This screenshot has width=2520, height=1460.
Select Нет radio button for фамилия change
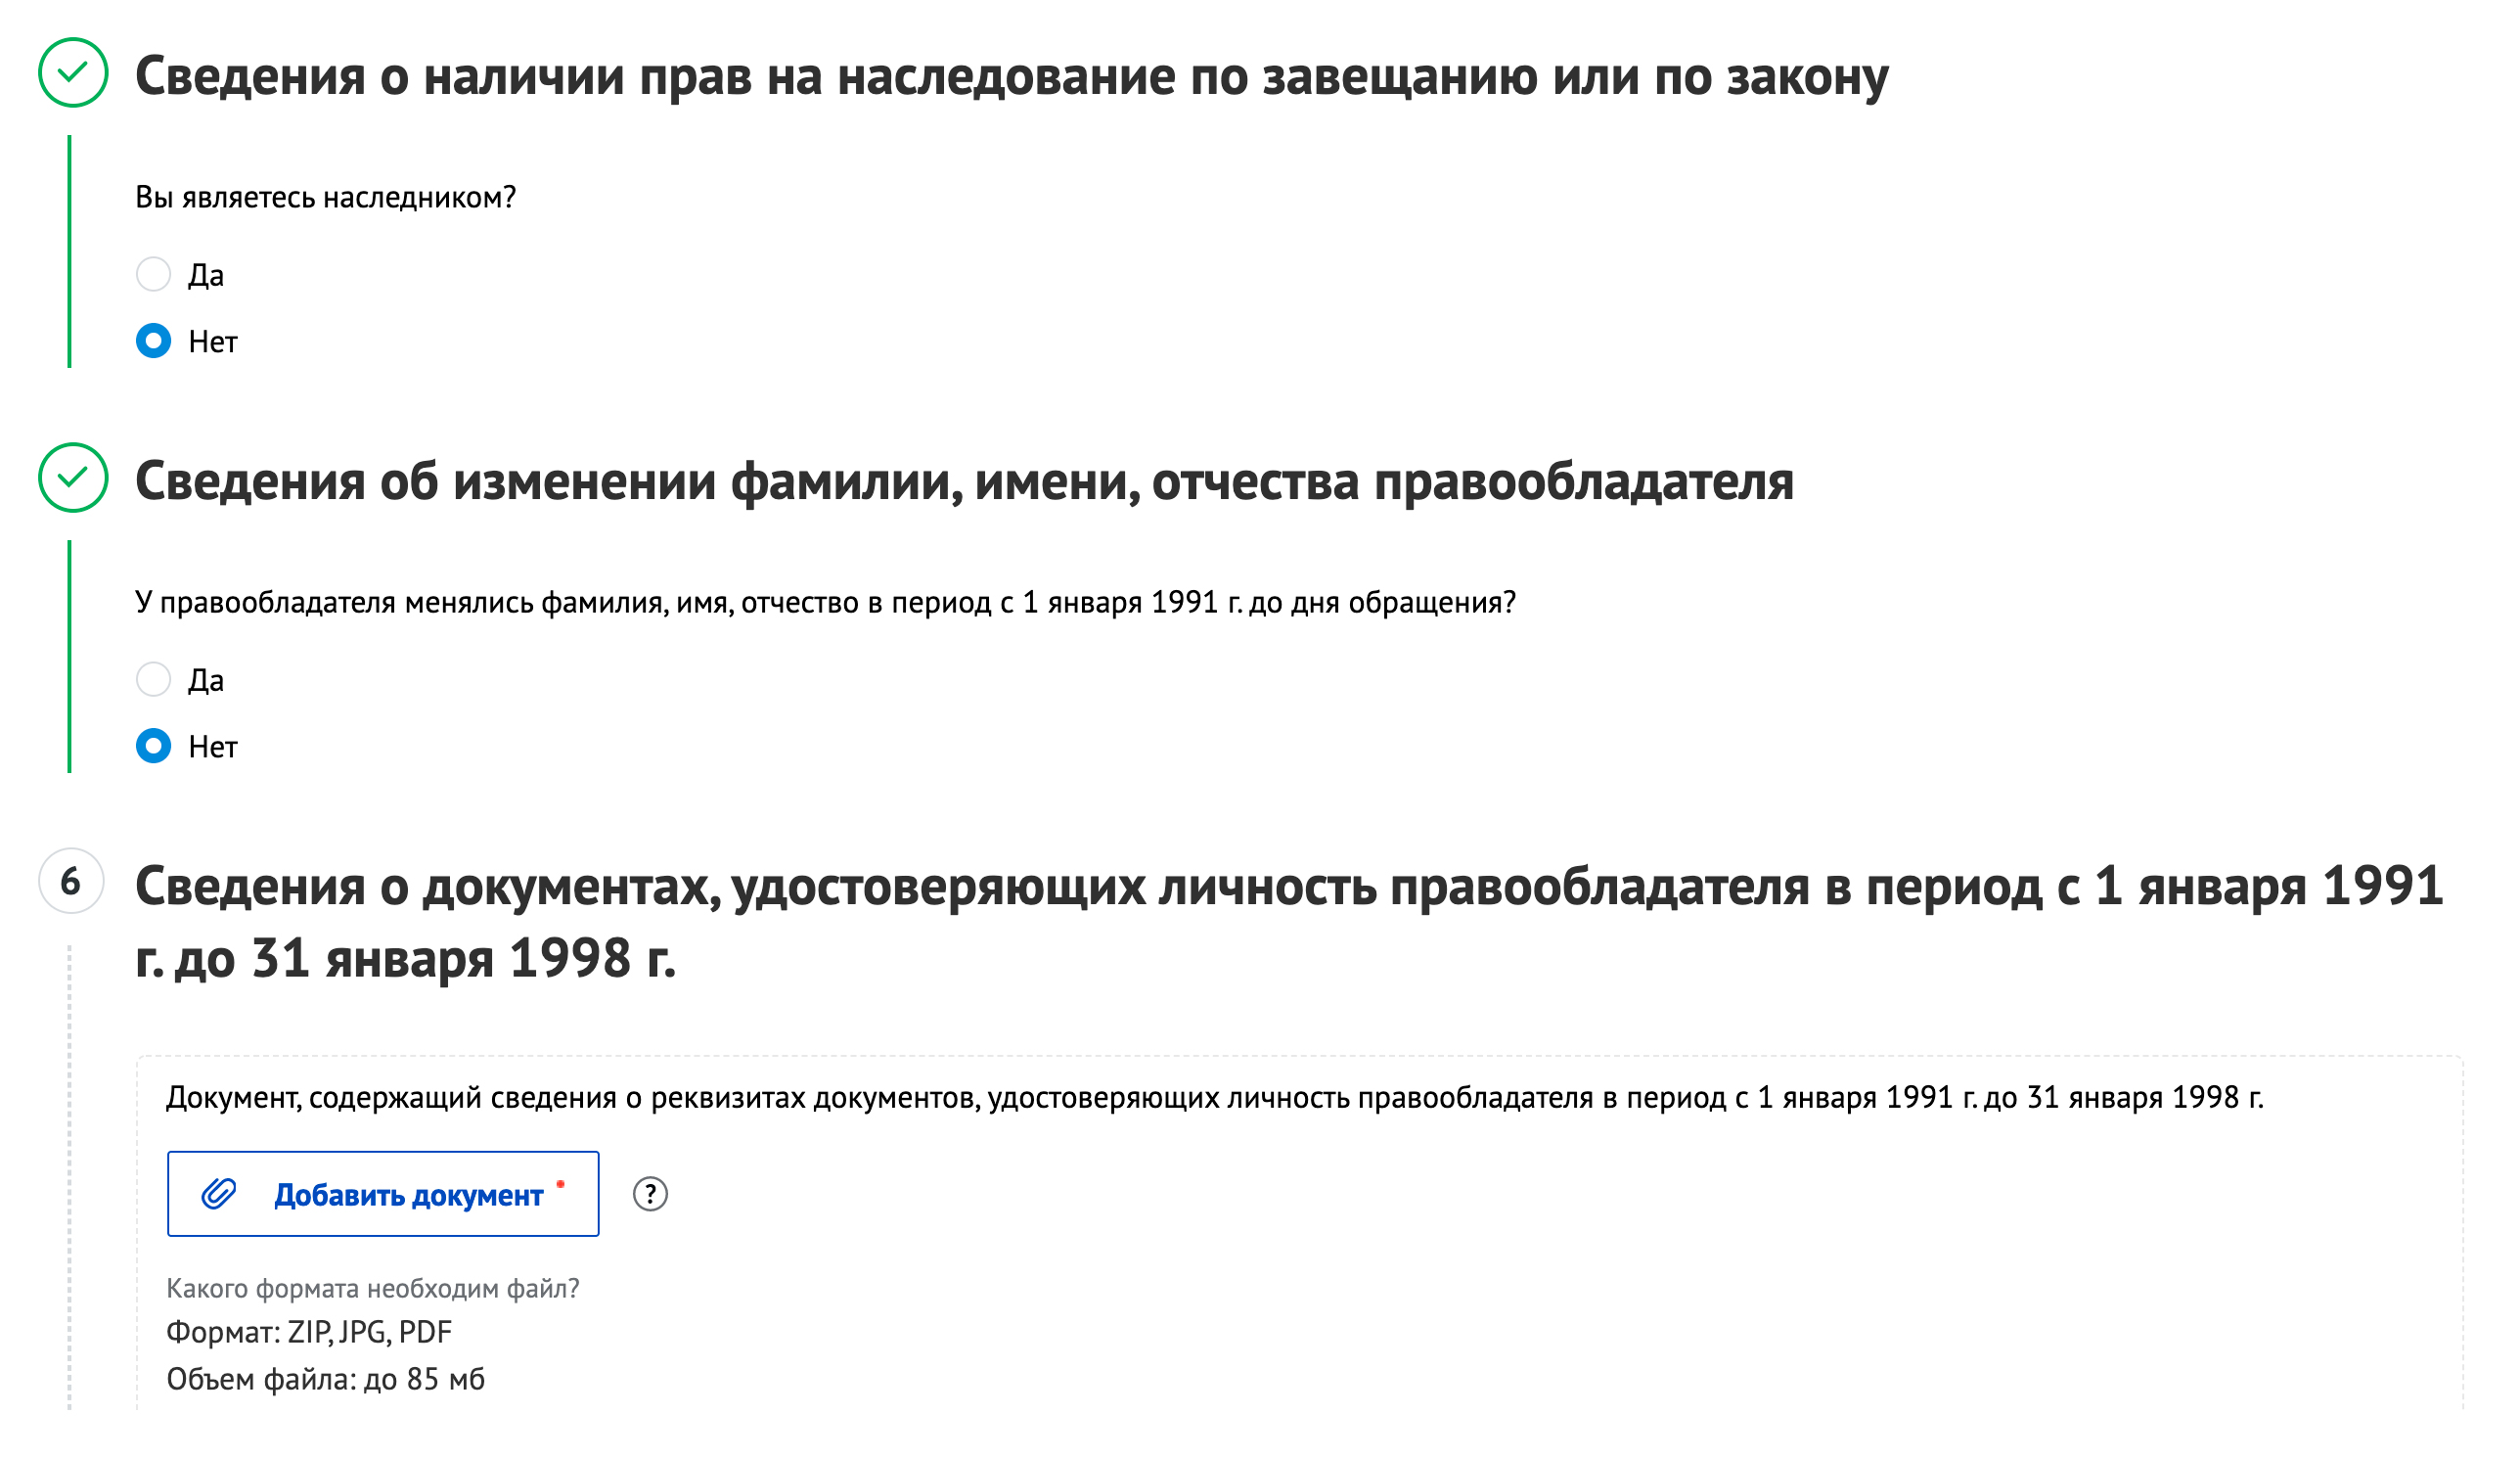click(155, 746)
